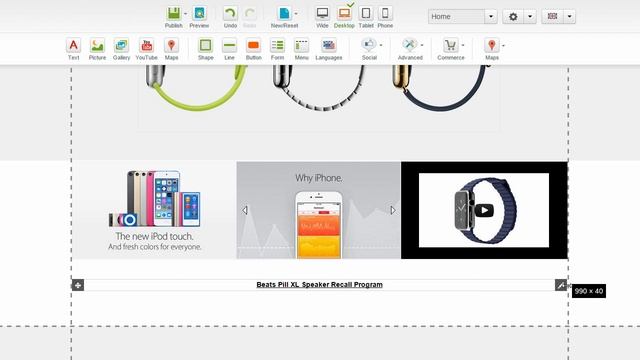
Task: Expand the Social dropdown arrow
Action: (381, 45)
